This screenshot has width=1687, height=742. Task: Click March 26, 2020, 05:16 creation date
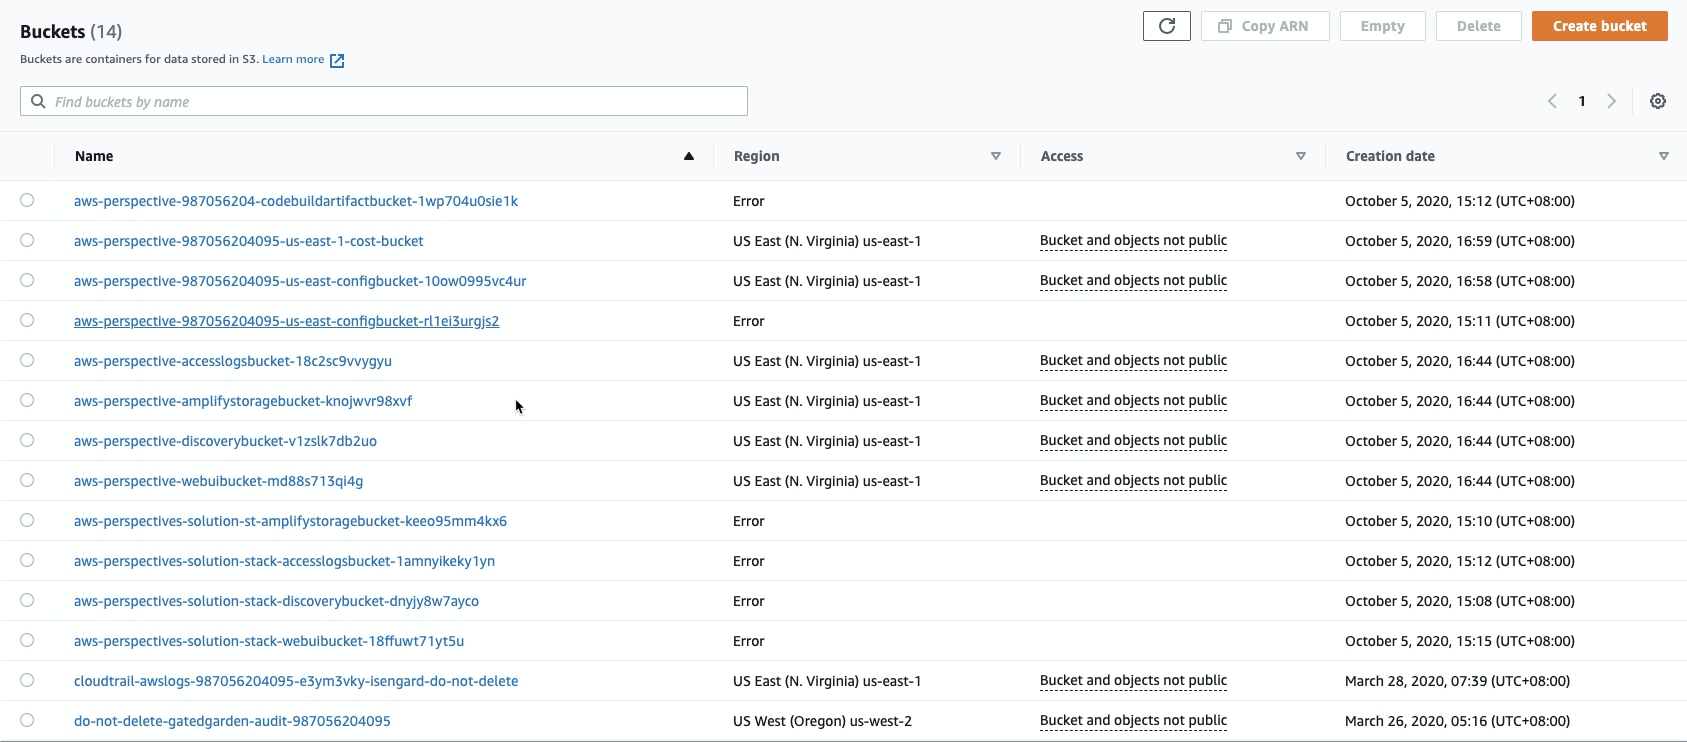point(1457,721)
